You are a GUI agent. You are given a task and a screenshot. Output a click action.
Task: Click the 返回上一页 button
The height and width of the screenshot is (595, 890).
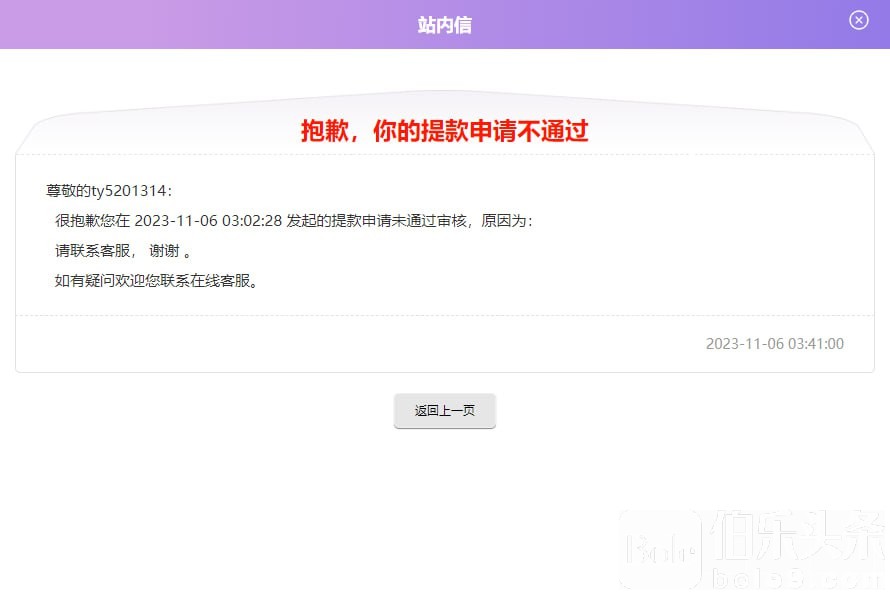click(445, 411)
